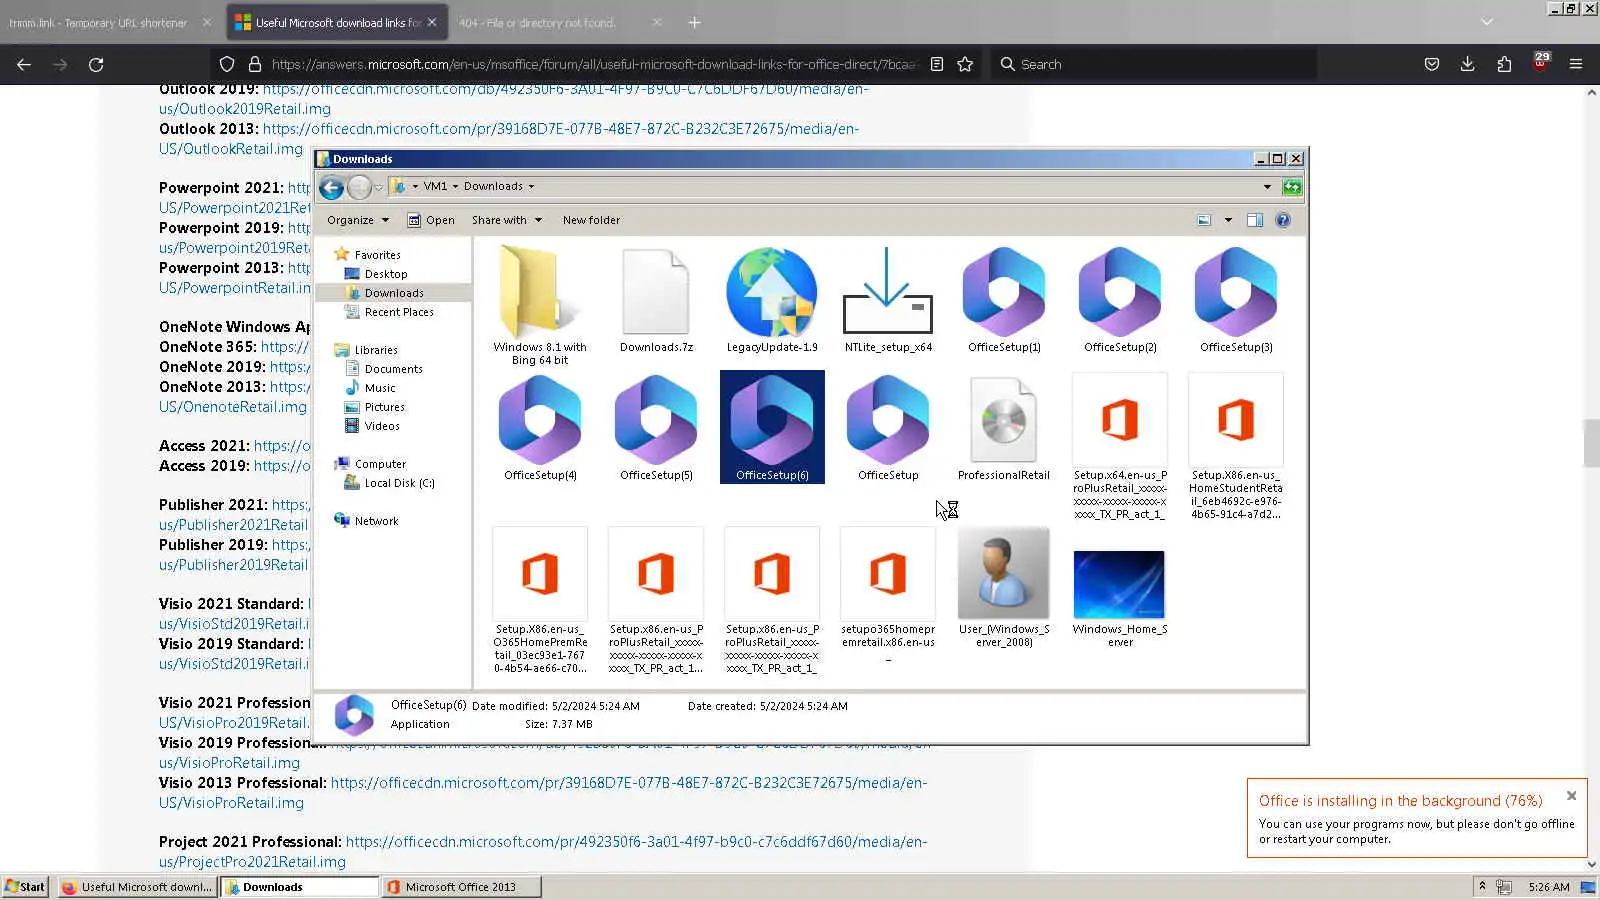Go back in the Downloads Explorer window
Viewport: 1600px width, 900px height.
coord(331,187)
